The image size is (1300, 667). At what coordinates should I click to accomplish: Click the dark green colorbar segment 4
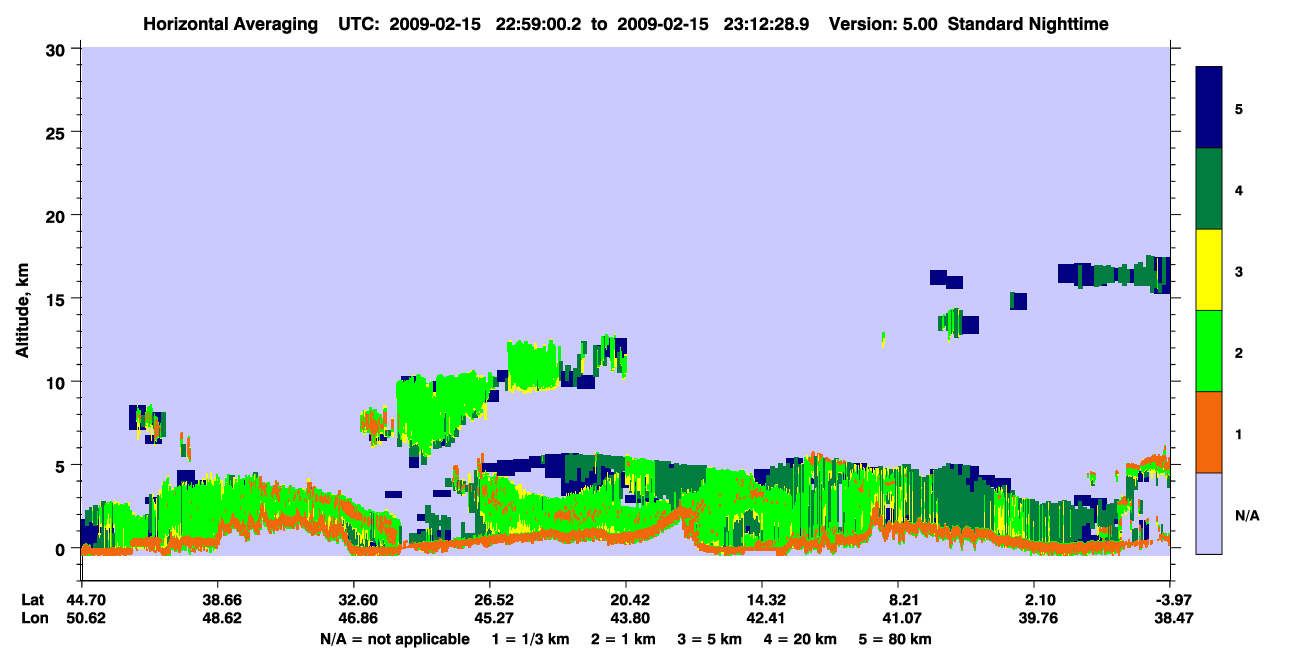click(1209, 189)
